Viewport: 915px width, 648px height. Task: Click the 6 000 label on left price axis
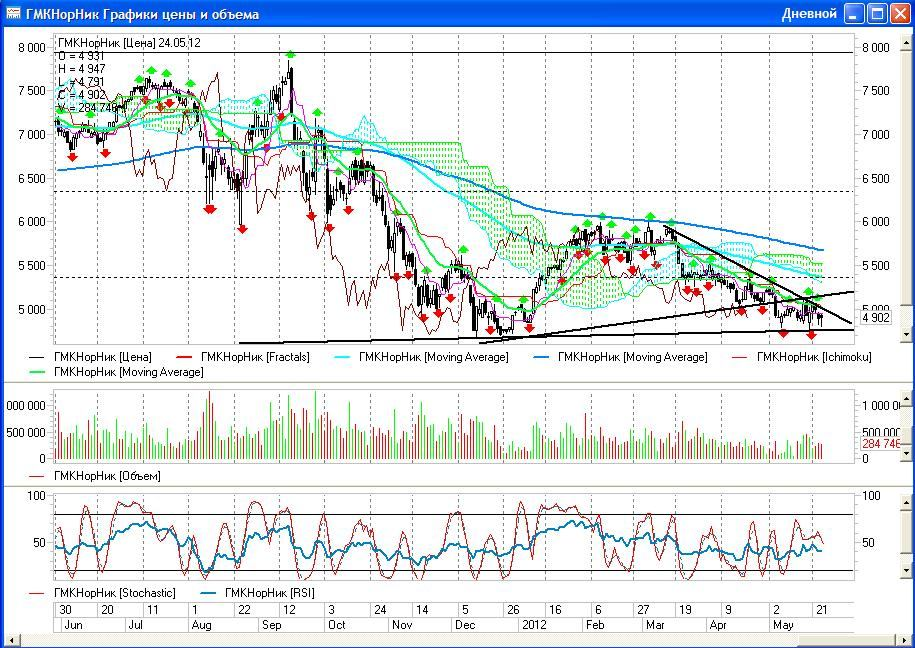pos(32,222)
